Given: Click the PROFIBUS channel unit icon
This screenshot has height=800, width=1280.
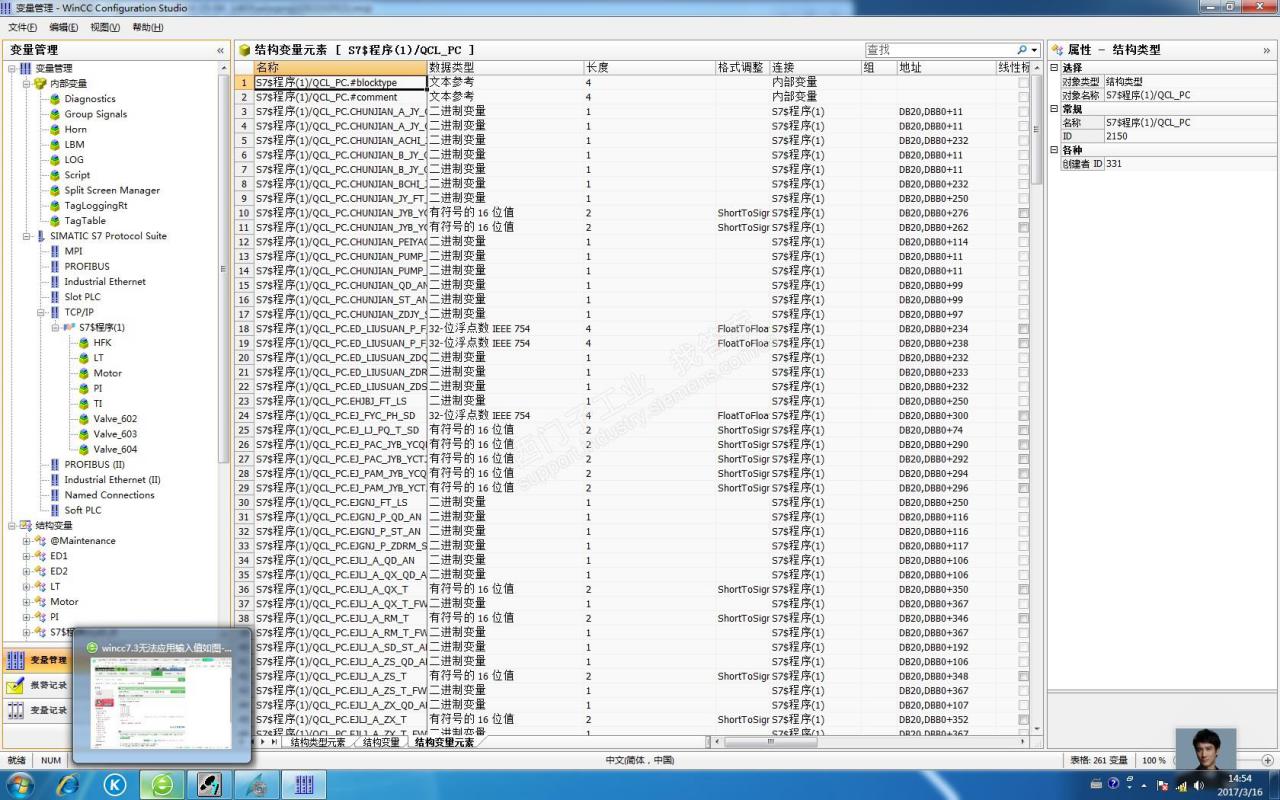Looking at the screenshot, I should (55, 266).
